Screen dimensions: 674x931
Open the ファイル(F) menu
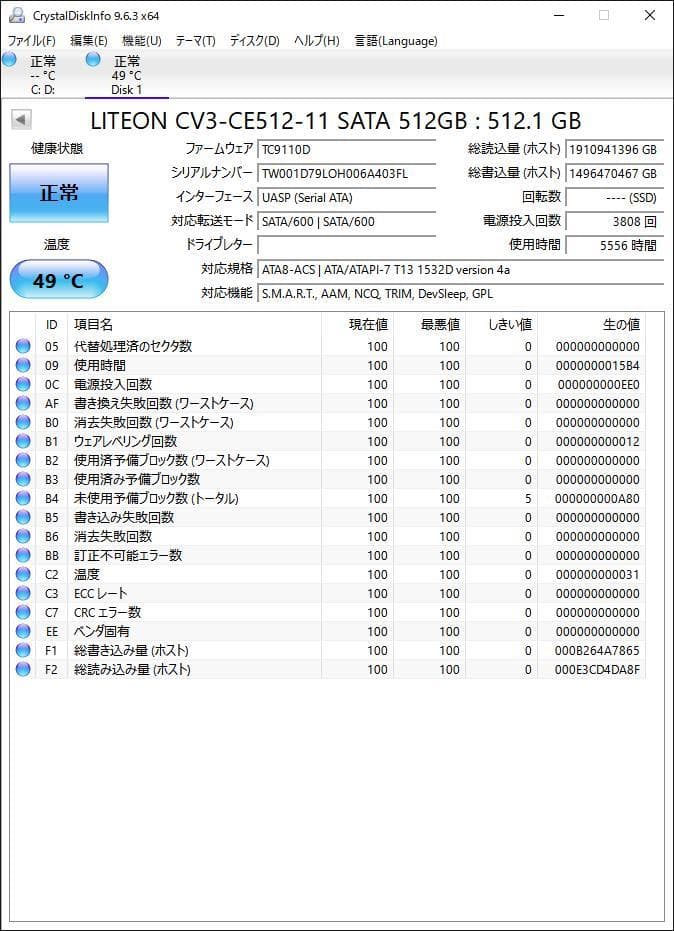[x=31, y=41]
